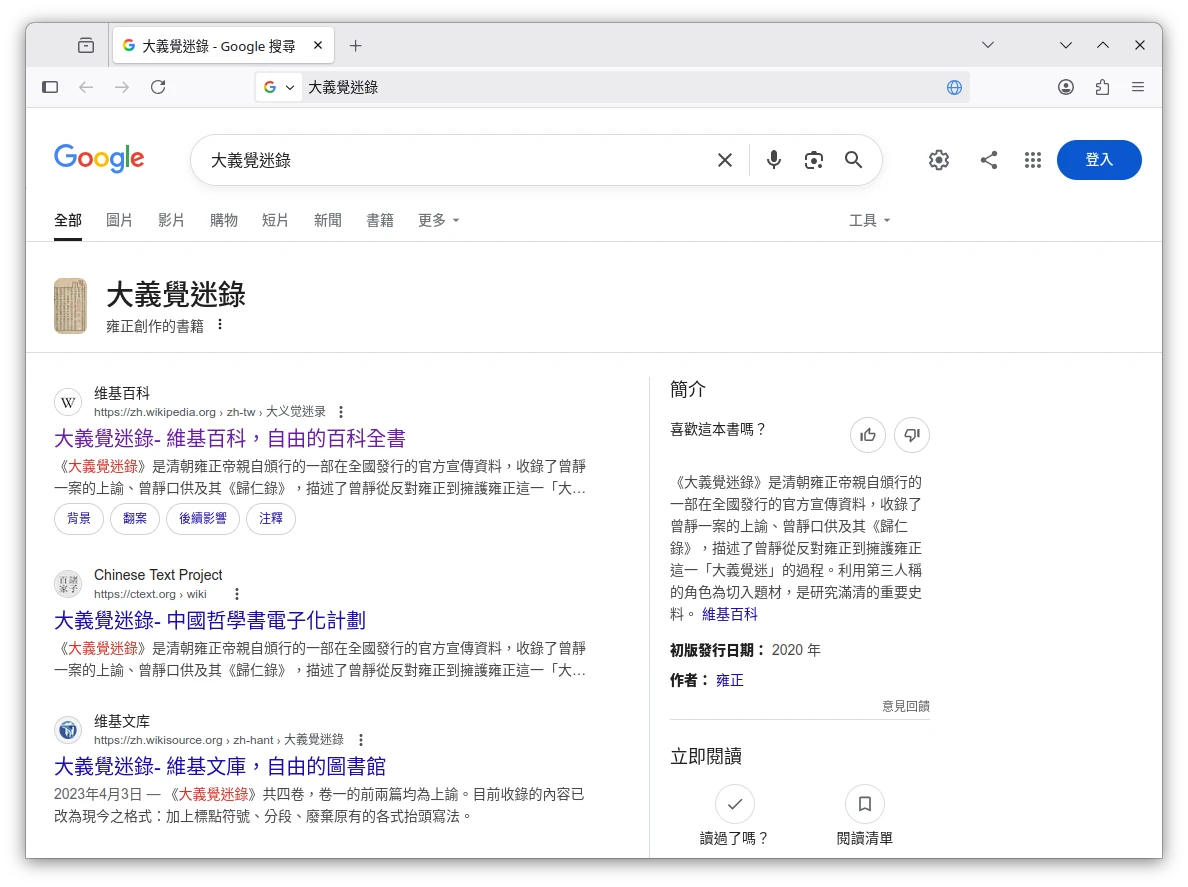Open search engine selector in address bar

click(x=279, y=87)
